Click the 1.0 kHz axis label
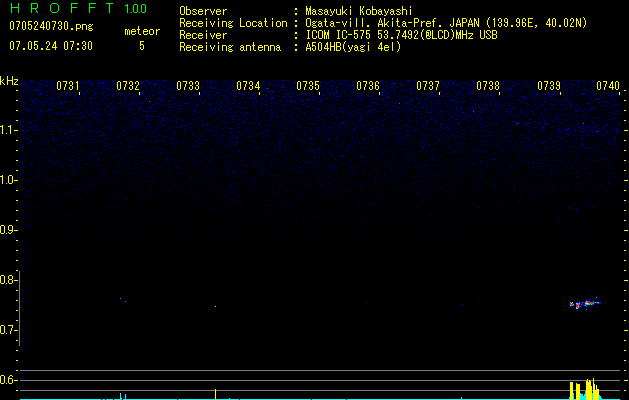 (x=8, y=180)
